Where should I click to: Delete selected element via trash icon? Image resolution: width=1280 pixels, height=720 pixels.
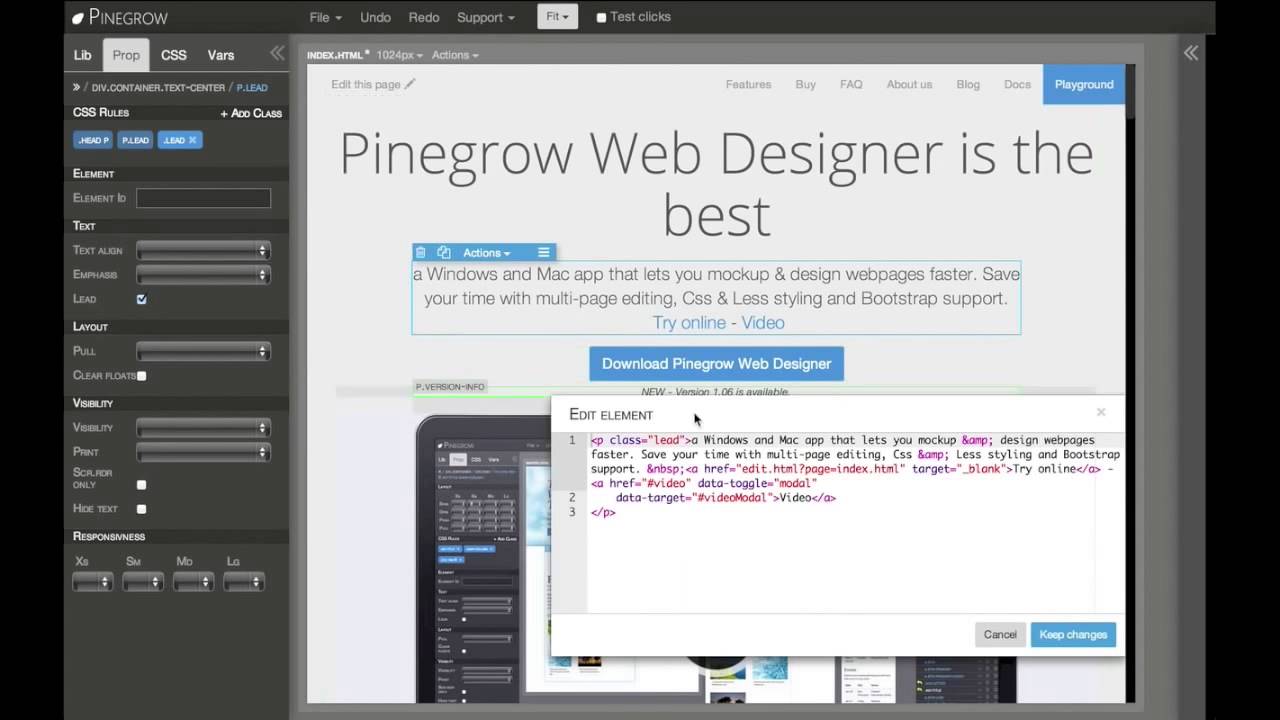click(421, 253)
